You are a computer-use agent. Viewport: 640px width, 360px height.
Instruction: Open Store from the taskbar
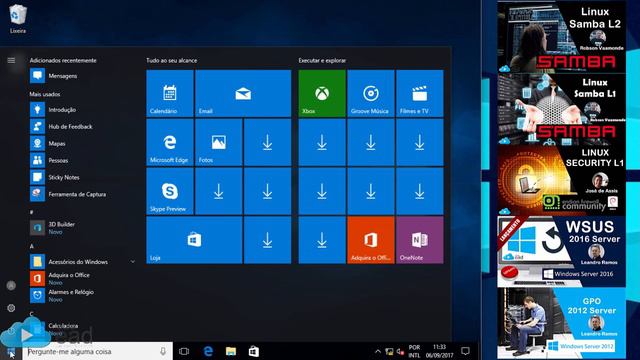click(254, 351)
